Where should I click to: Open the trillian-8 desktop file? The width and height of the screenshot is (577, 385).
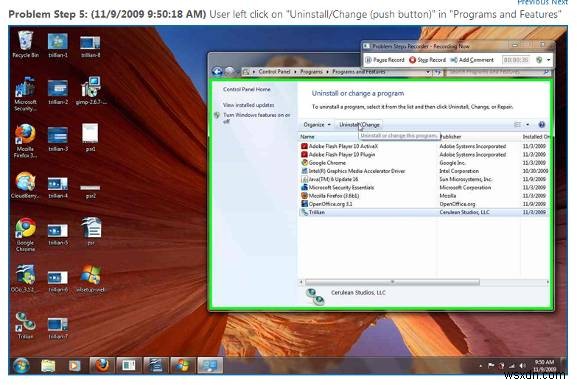pos(90,46)
